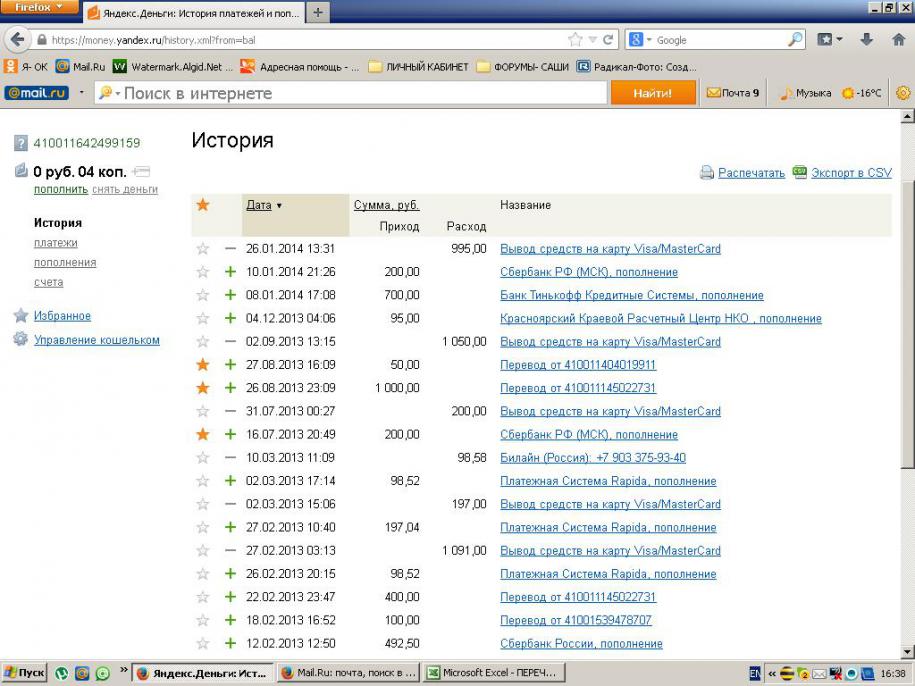Click the gear icon for Управление кошельком
This screenshot has height=686, width=915.
pyautogui.click(x=21, y=340)
